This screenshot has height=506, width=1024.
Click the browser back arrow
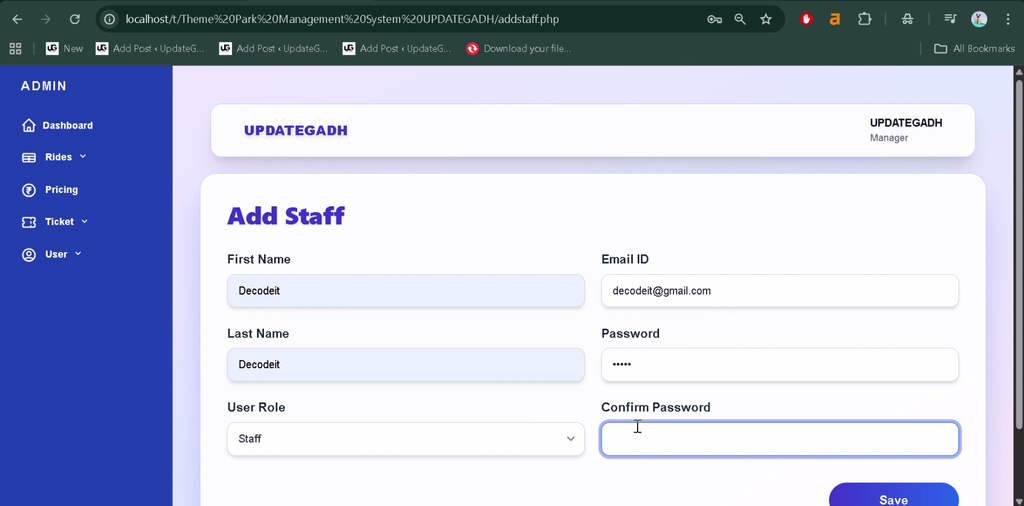point(17,19)
